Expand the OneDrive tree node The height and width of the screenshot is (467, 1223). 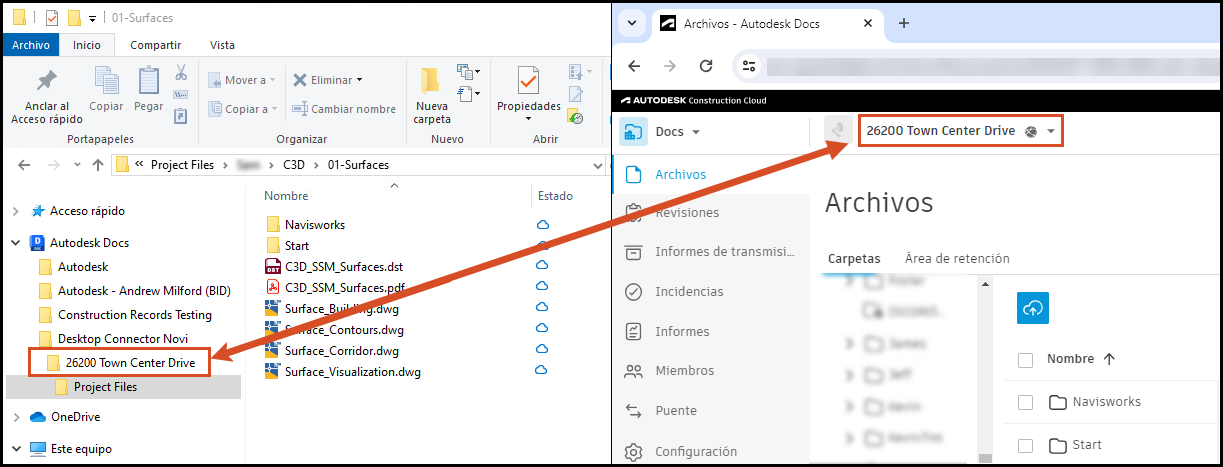(x=16, y=417)
